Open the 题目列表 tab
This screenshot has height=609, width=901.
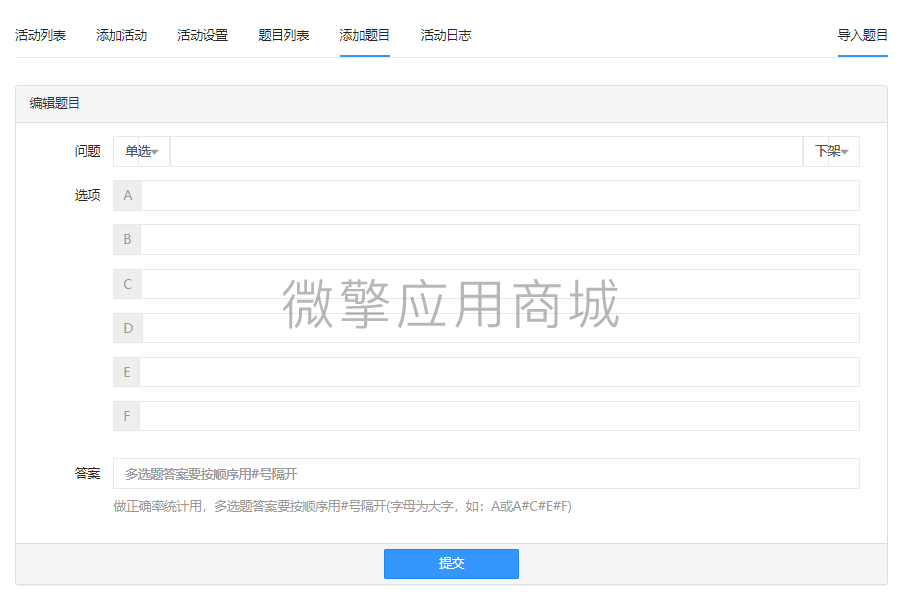click(x=284, y=36)
